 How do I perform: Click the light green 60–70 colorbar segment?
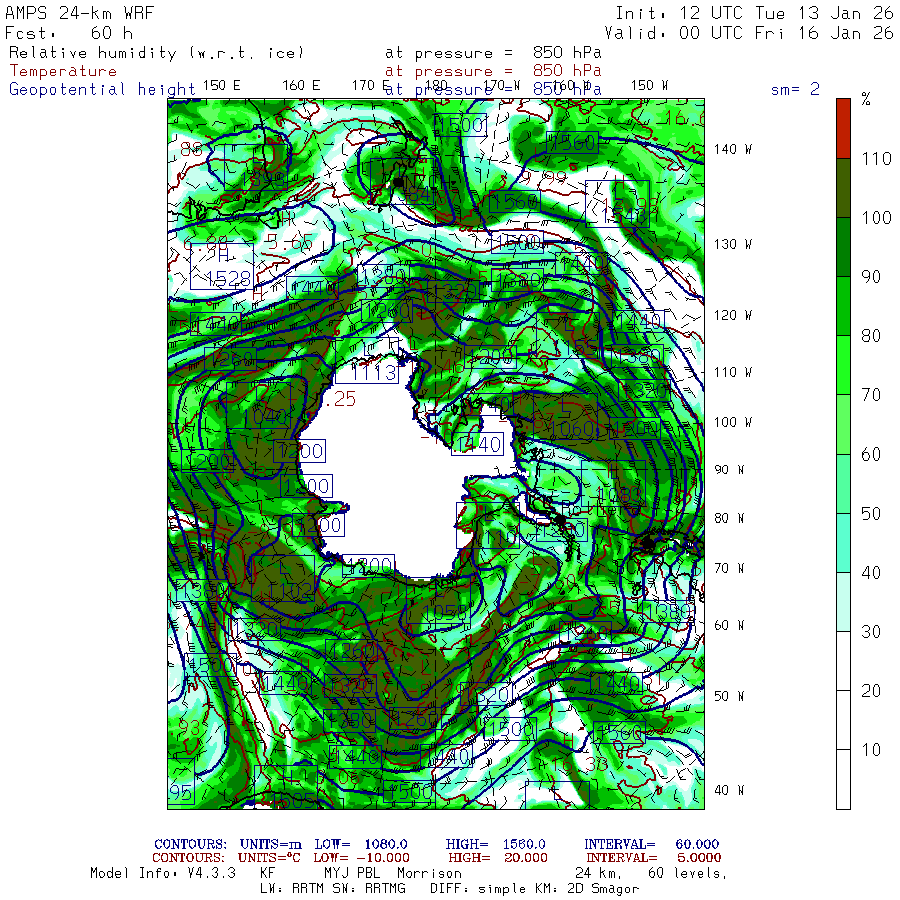pos(843,424)
